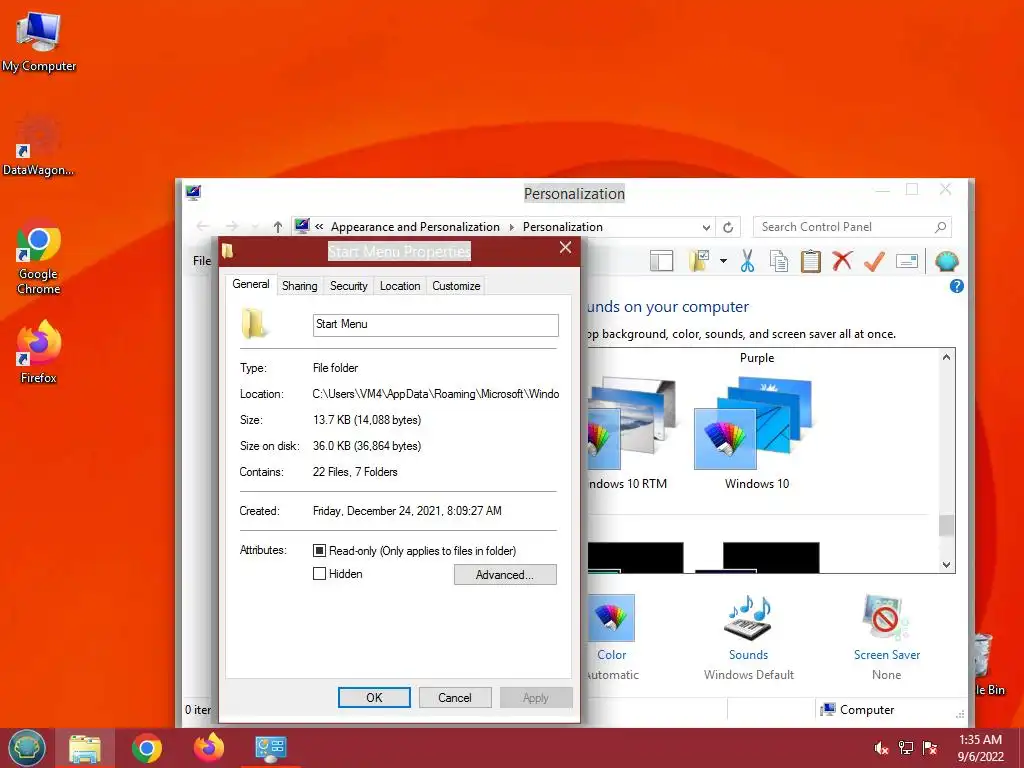Expand the address bar history dropdown
The width and height of the screenshot is (1024, 768).
(706, 228)
